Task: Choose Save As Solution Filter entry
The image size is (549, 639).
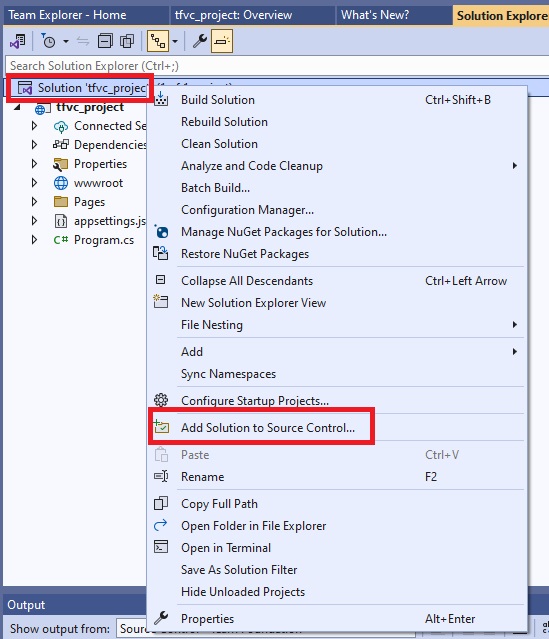Action: click(338, 570)
